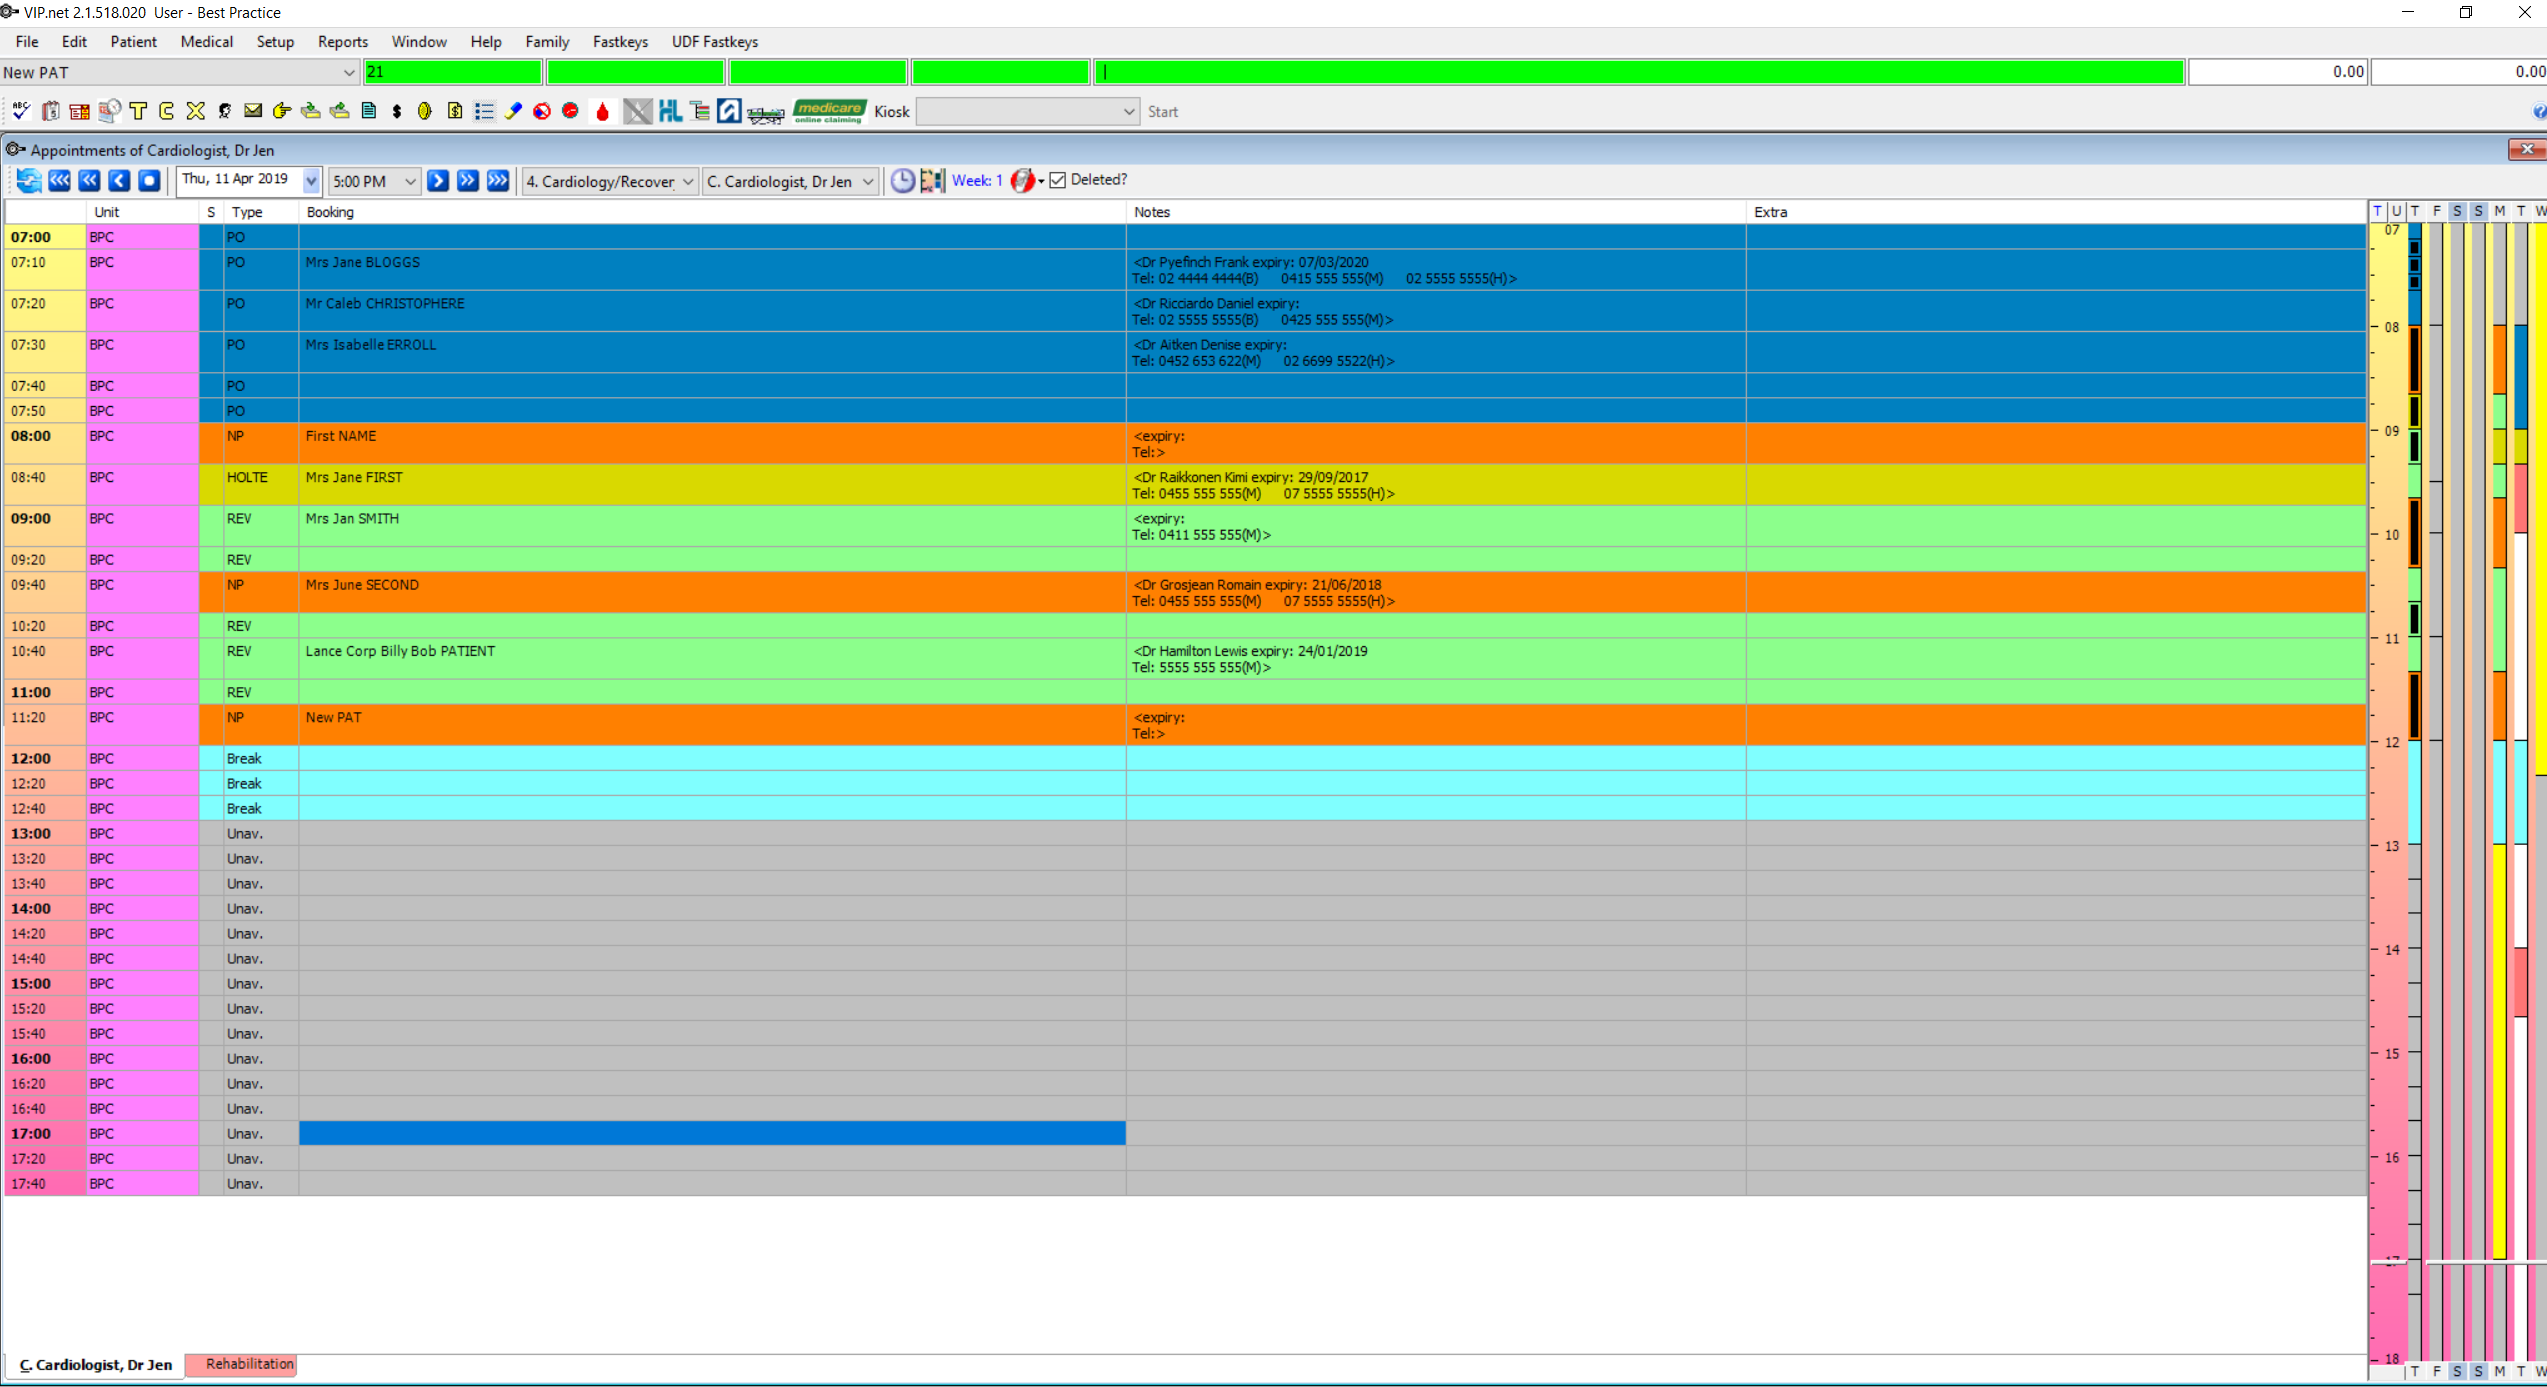Click the HL toolbar icon
Image resolution: width=2547 pixels, height=1387 pixels.
tap(670, 111)
